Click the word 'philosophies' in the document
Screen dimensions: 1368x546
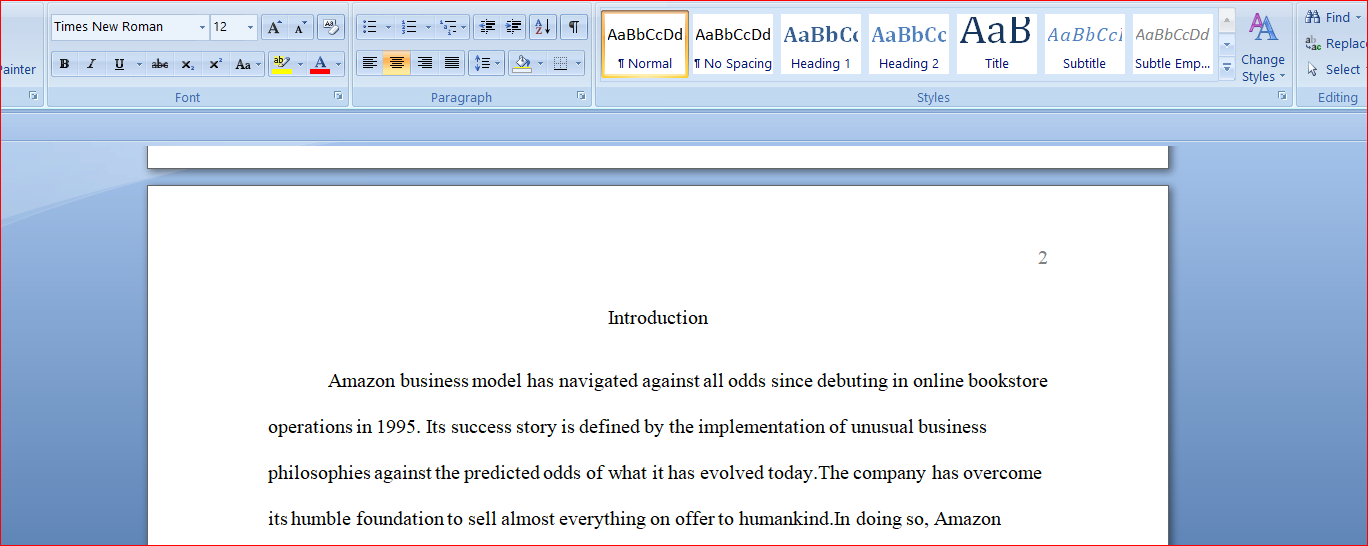pyautogui.click(x=319, y=474)
